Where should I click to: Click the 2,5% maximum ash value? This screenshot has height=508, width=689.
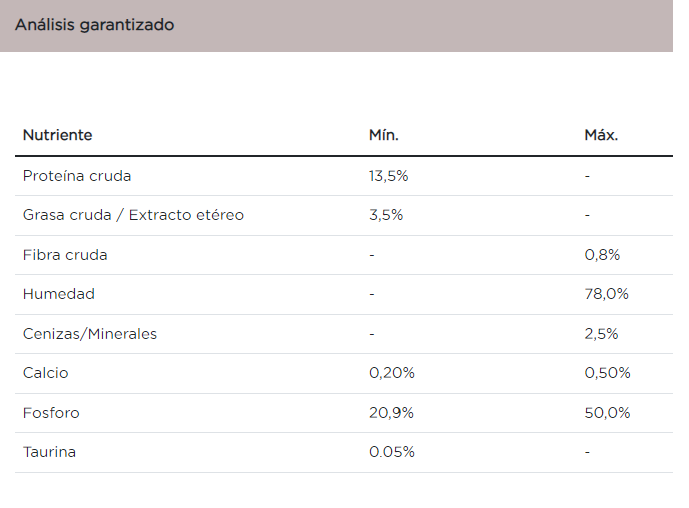pos(601,334)
